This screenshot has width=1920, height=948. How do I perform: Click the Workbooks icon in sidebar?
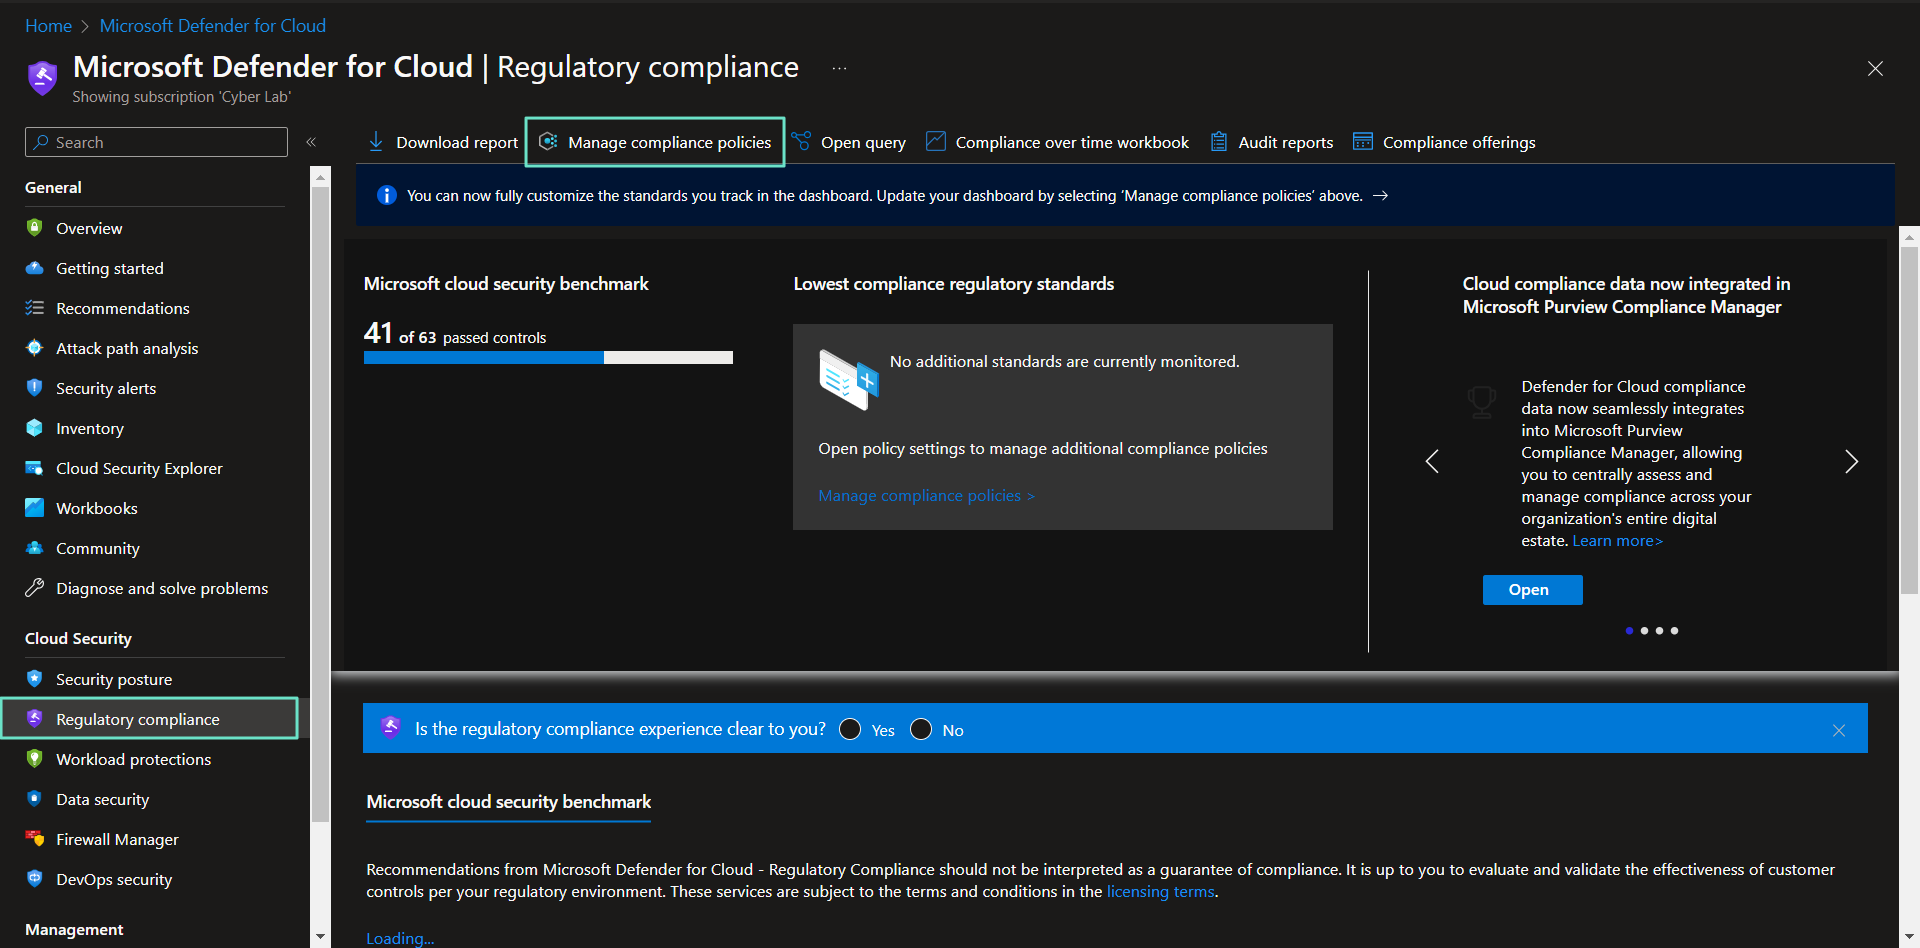[34, 508]
